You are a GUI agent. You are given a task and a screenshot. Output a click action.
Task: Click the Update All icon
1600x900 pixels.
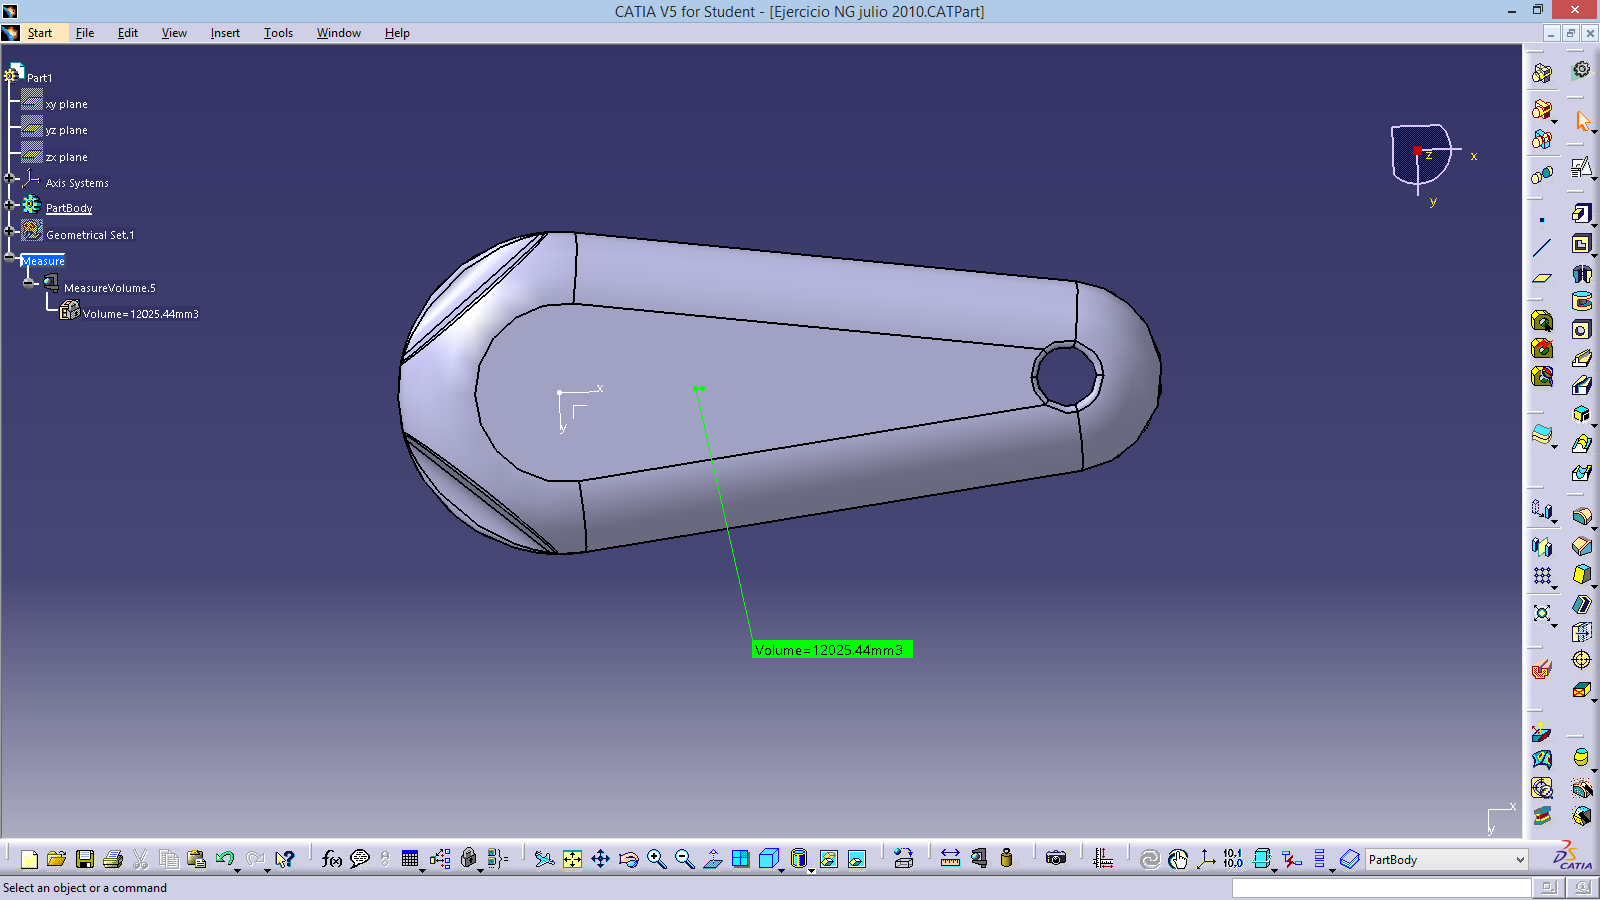1150,859
